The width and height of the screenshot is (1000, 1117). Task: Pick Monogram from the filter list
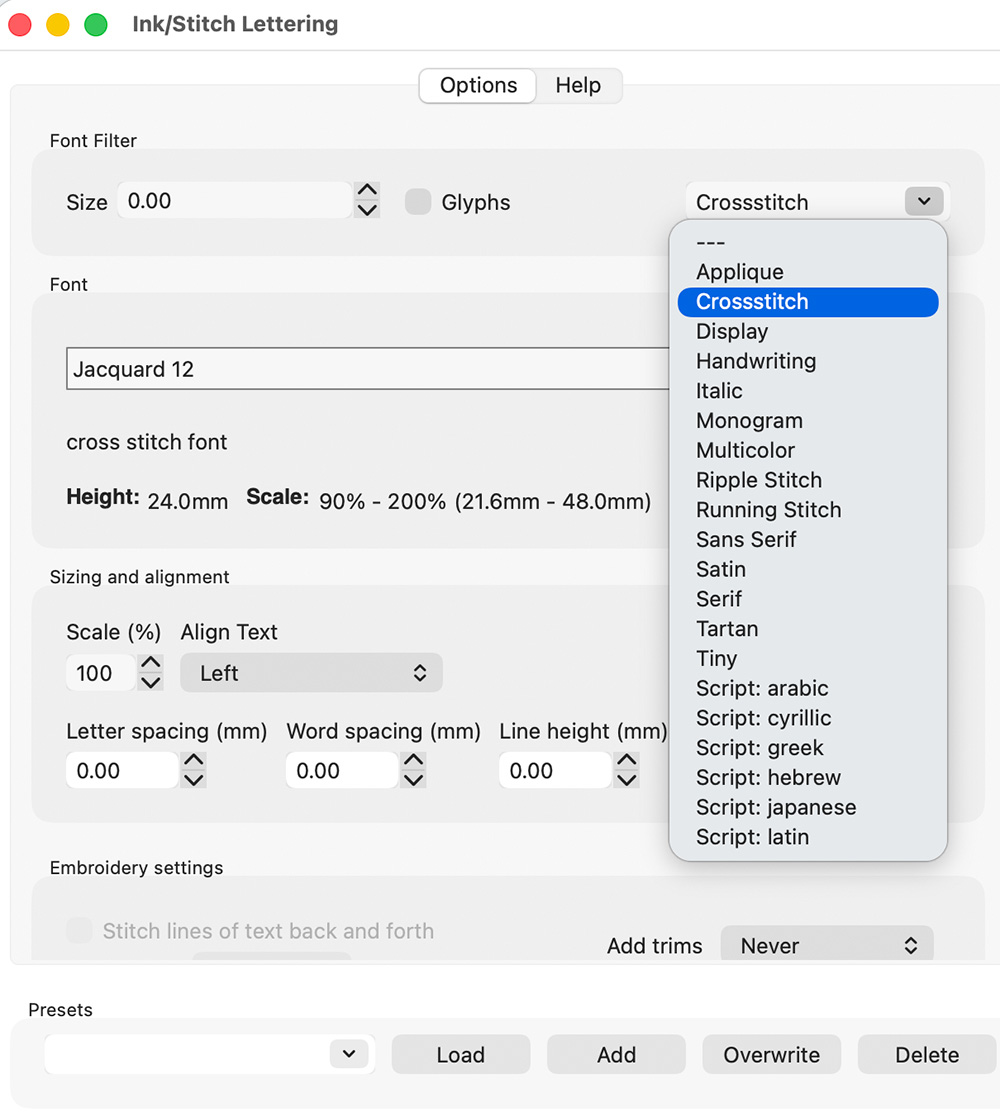808,420
